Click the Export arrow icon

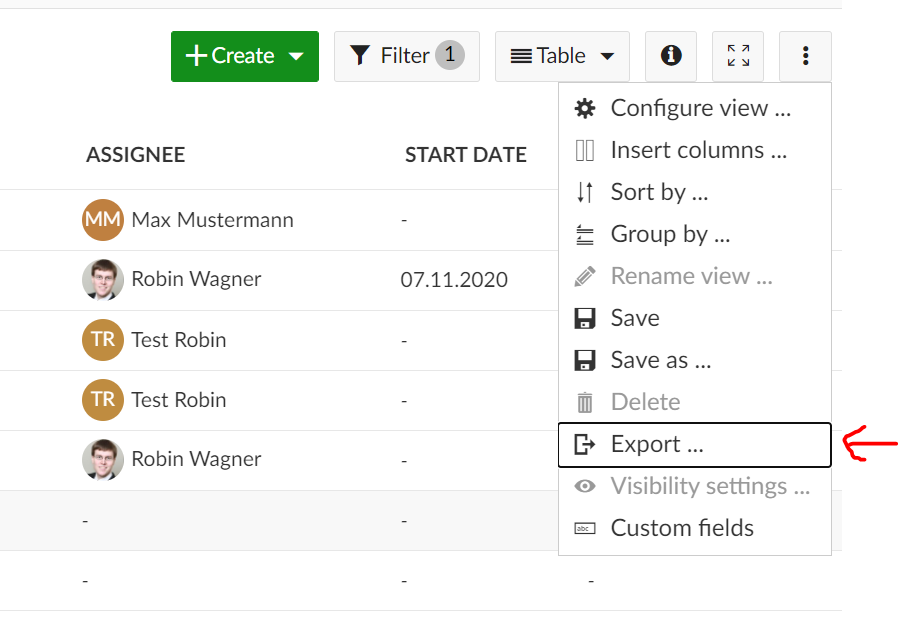coord(585,445)
